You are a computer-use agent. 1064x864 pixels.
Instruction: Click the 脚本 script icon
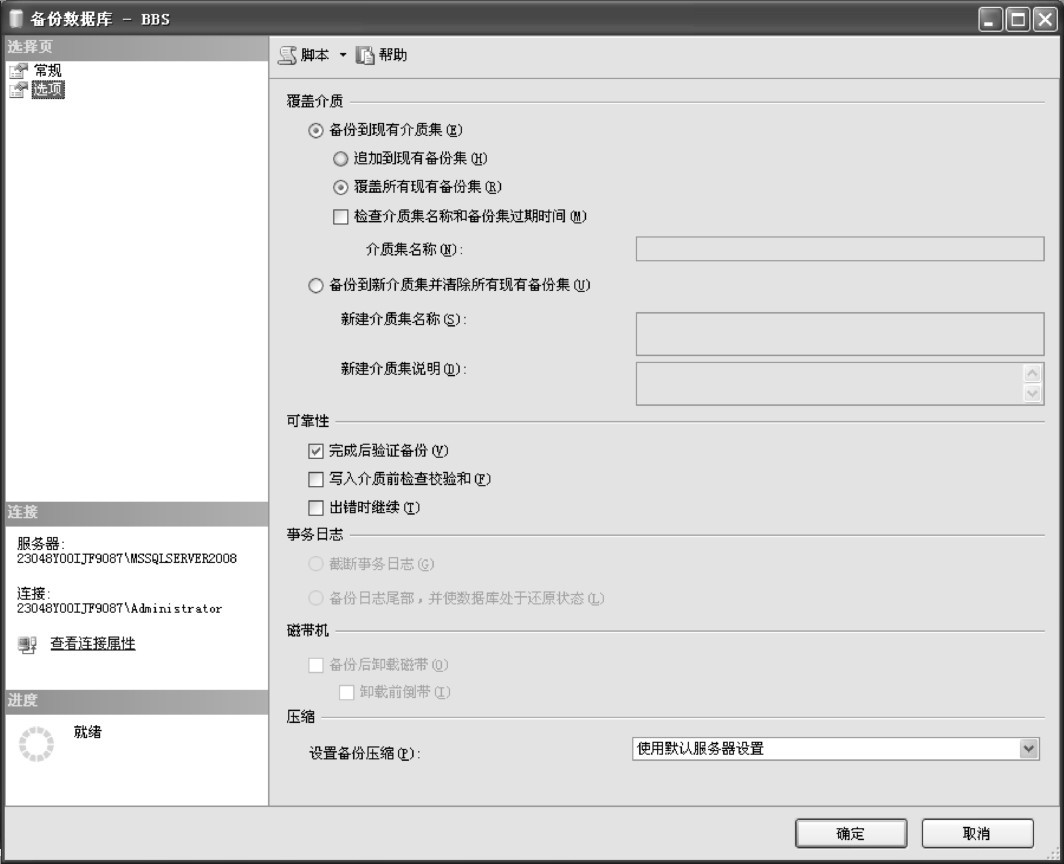coord(288,55)
